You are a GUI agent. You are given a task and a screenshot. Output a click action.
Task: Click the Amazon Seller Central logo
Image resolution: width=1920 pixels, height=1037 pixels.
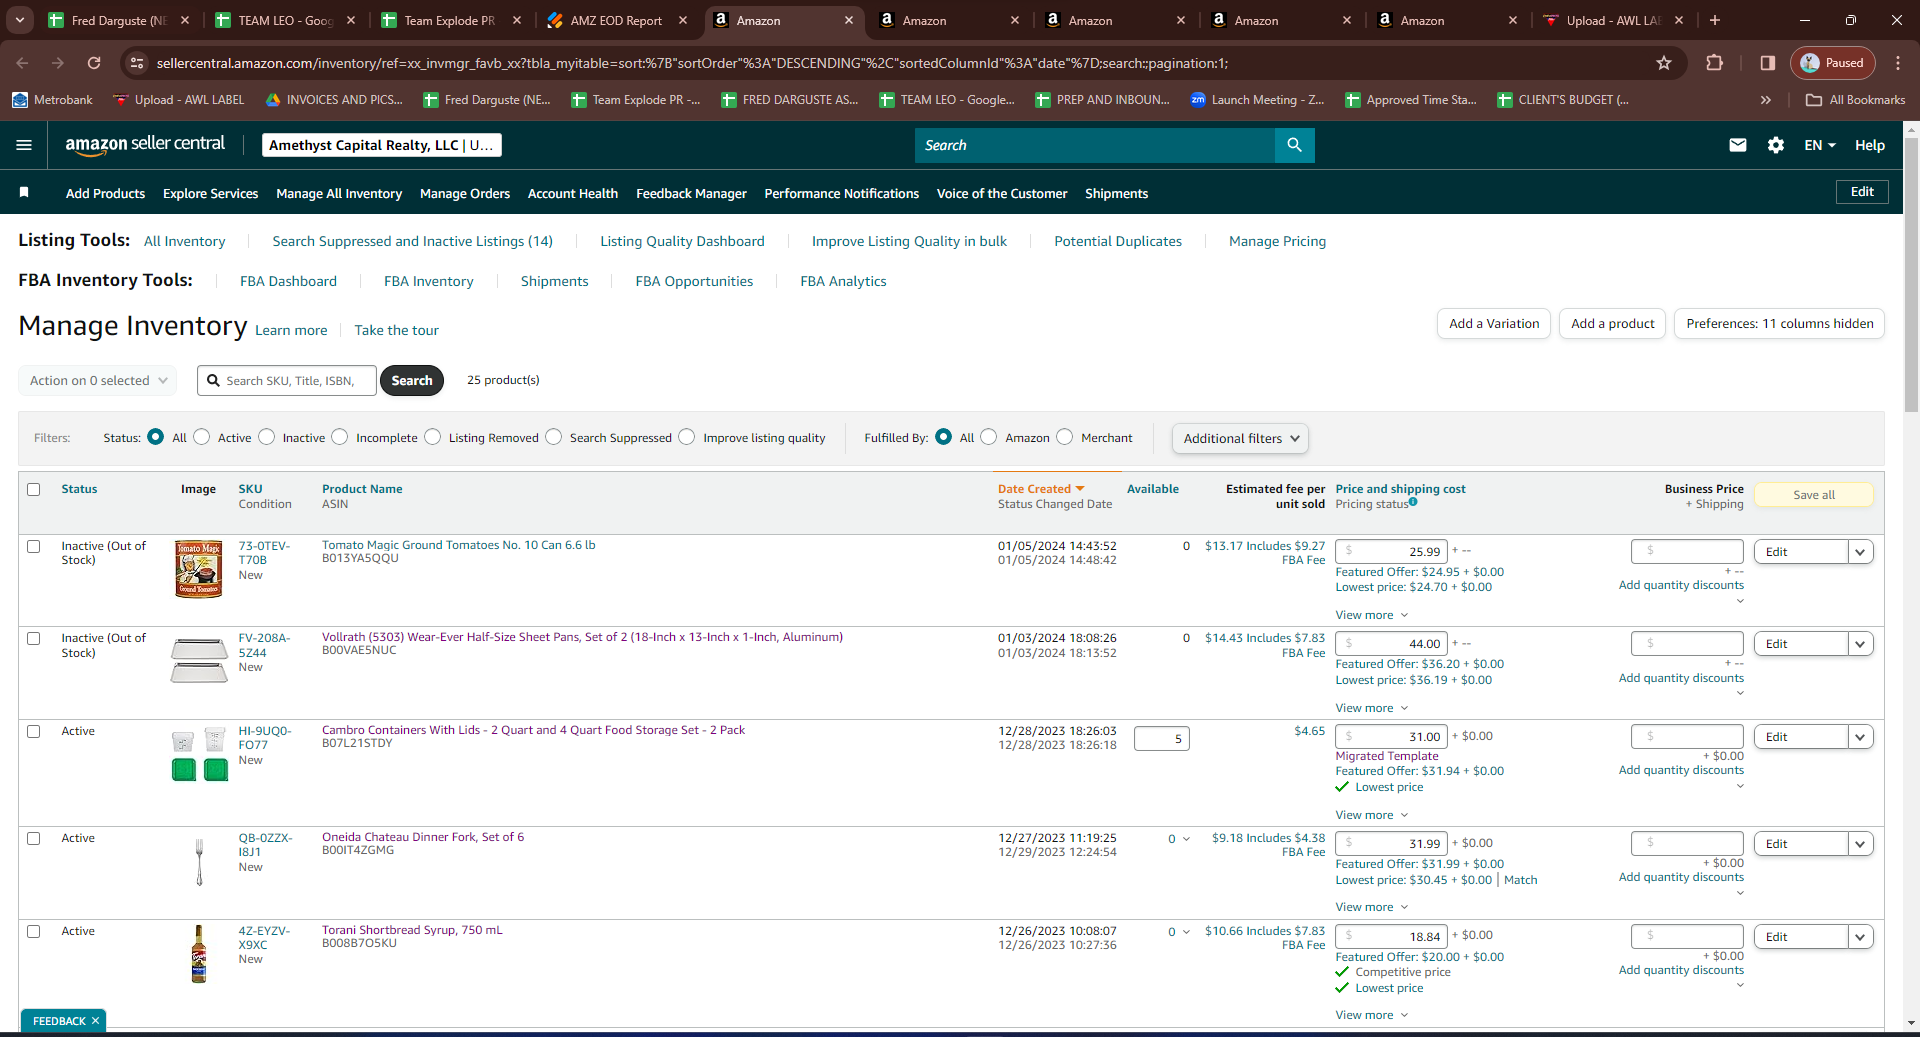click(x=145, y=144)
